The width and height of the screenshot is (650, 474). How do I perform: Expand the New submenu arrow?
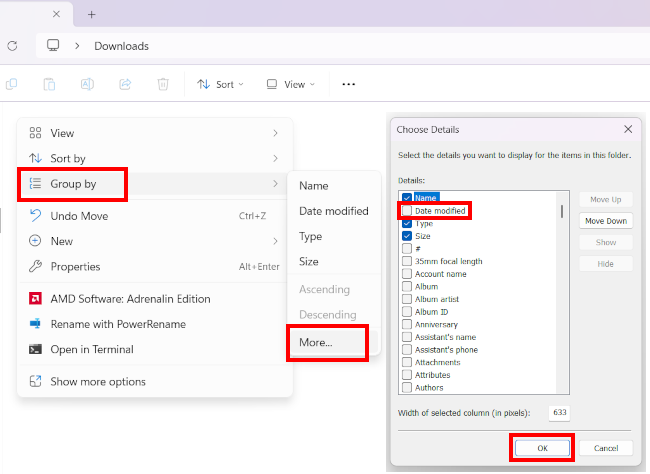click(x=275, y=241)
